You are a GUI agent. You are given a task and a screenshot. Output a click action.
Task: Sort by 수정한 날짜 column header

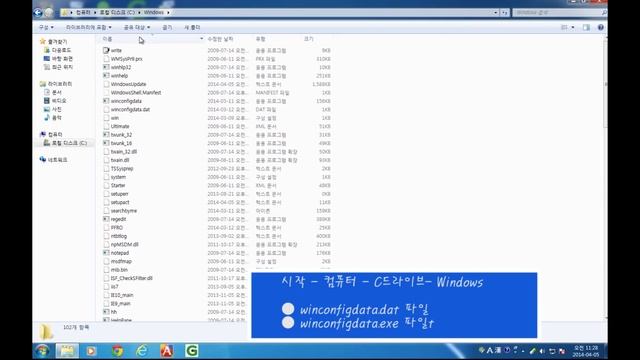click(x=220, y=39)
